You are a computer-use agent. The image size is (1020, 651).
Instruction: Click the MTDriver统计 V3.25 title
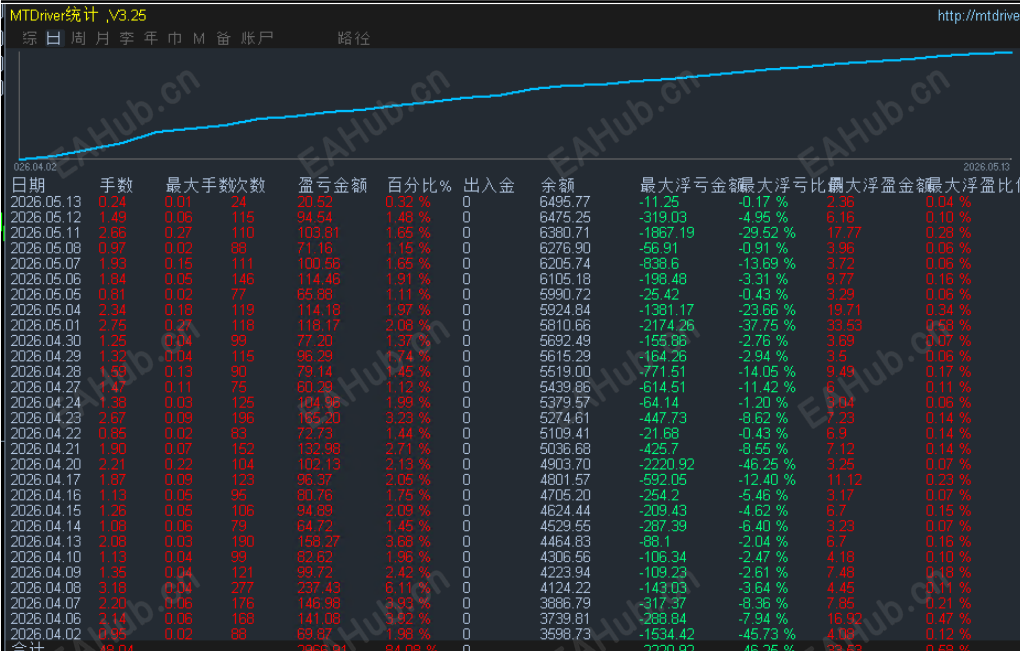78,15
